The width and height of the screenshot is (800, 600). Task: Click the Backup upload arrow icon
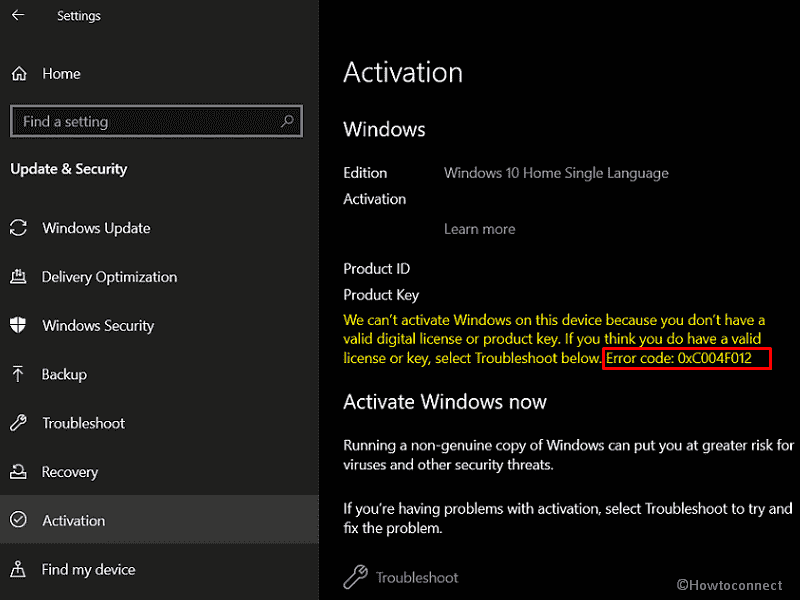pos(19,374)
